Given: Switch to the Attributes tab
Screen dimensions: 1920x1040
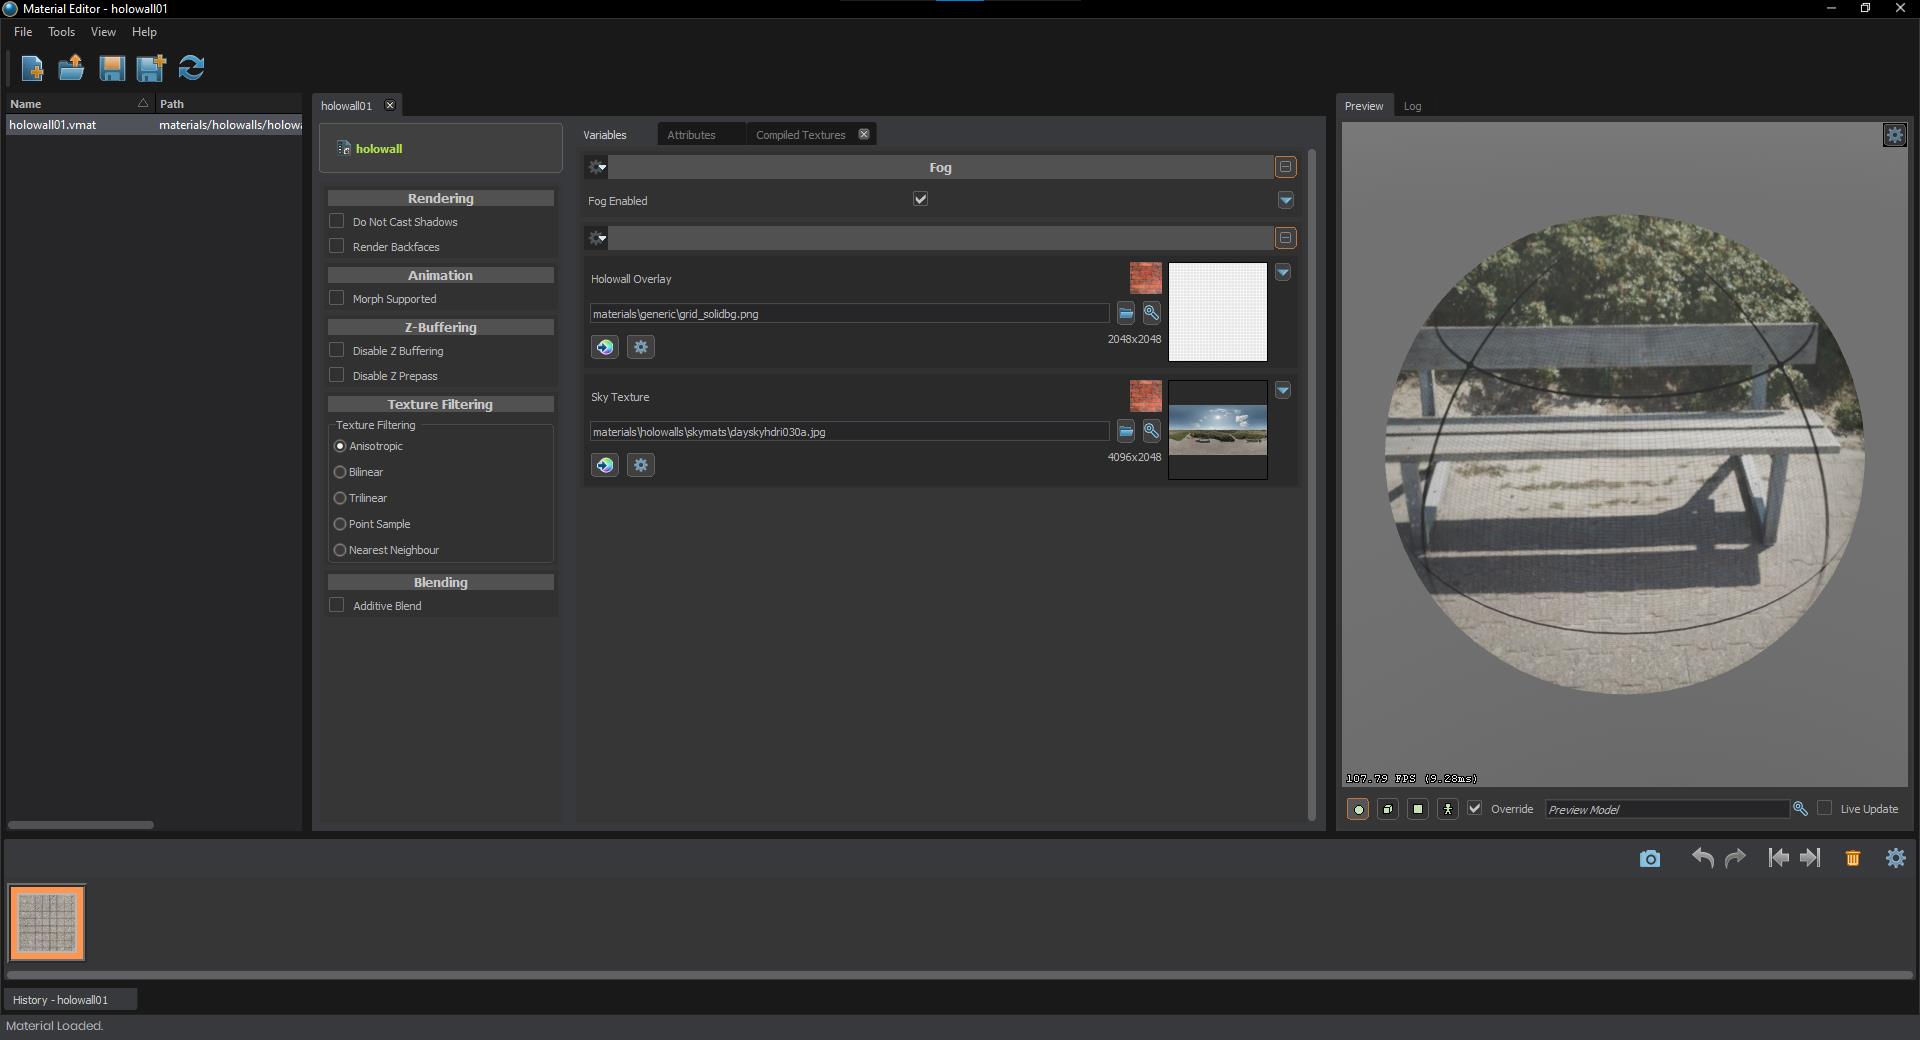Looking at the screenshot, I should pos(691,135).
